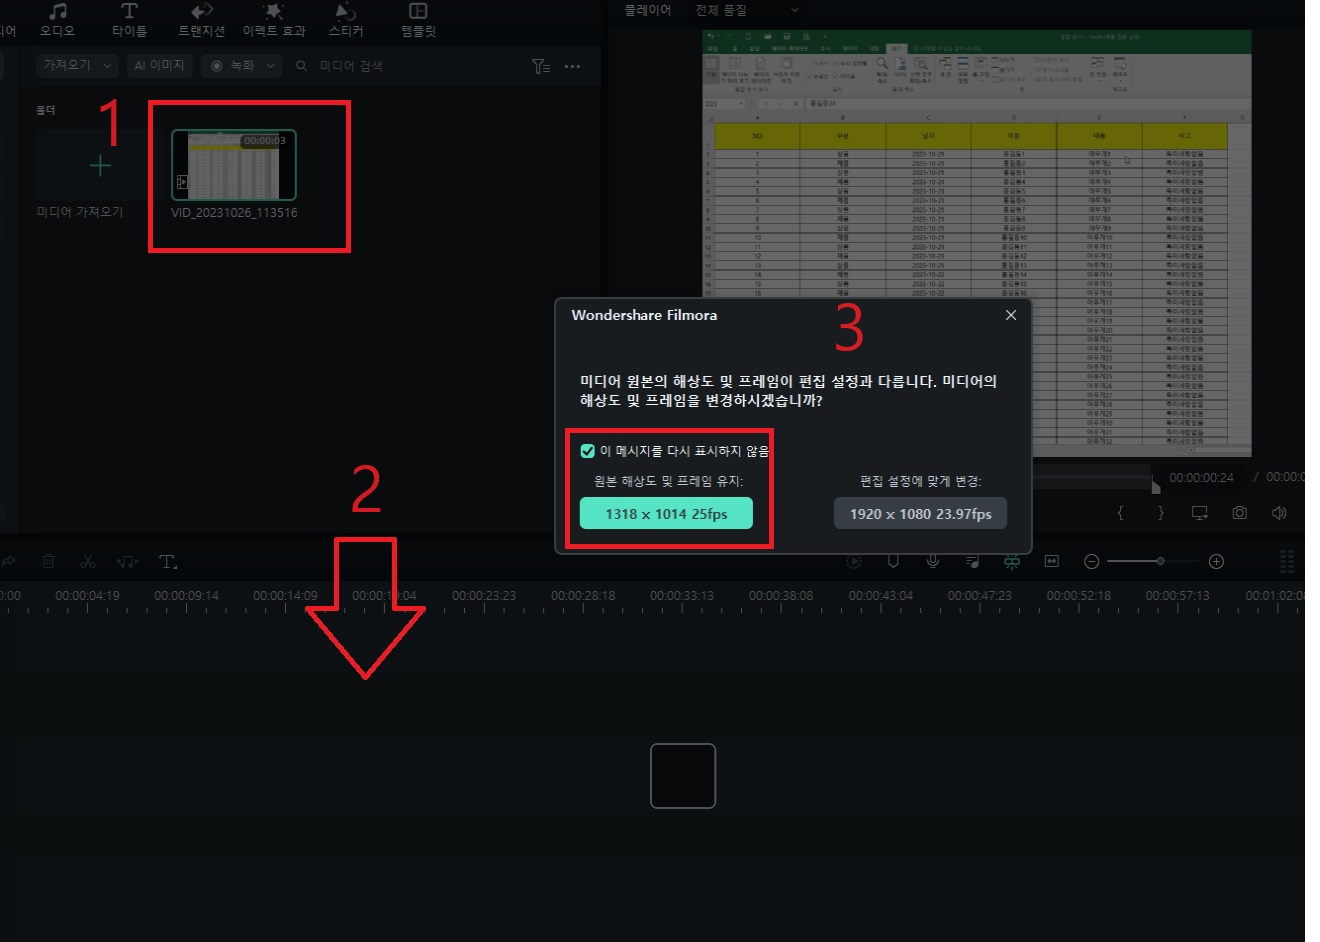
Task: Select the VID_20231026_113516 video thumbnail
Action: pos(234,165)
